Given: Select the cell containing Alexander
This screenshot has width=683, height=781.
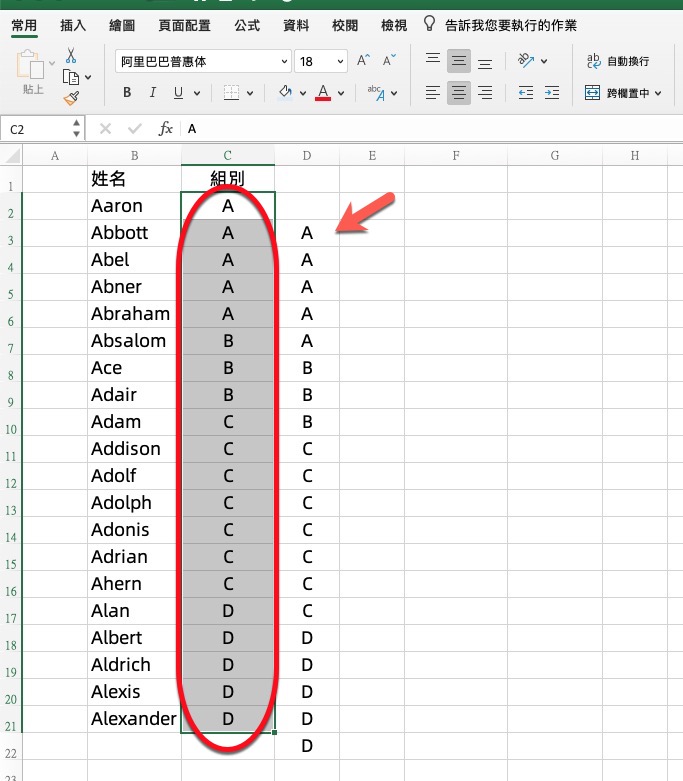Looking at the screenshot, I should coord(135,719).
